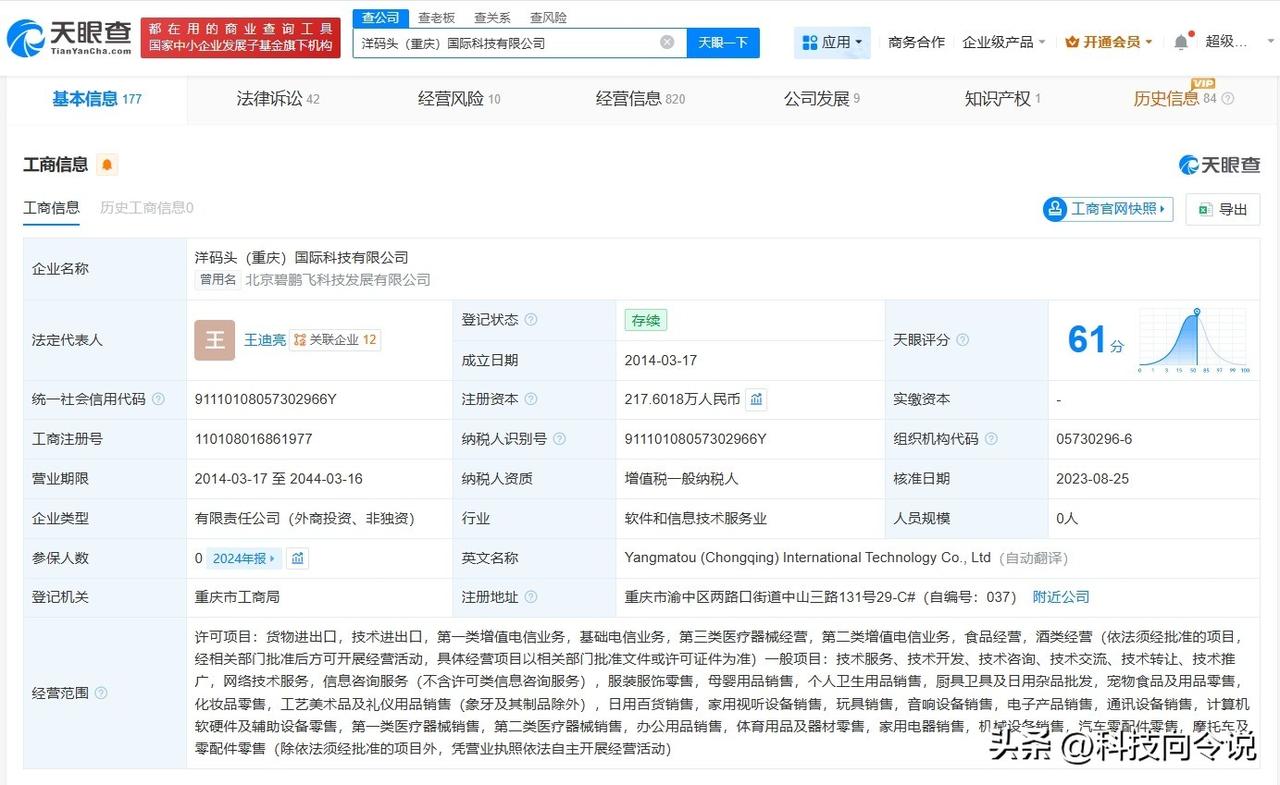
Task: Click help icon next to 经营范围
Action: (x=101, y=693)
